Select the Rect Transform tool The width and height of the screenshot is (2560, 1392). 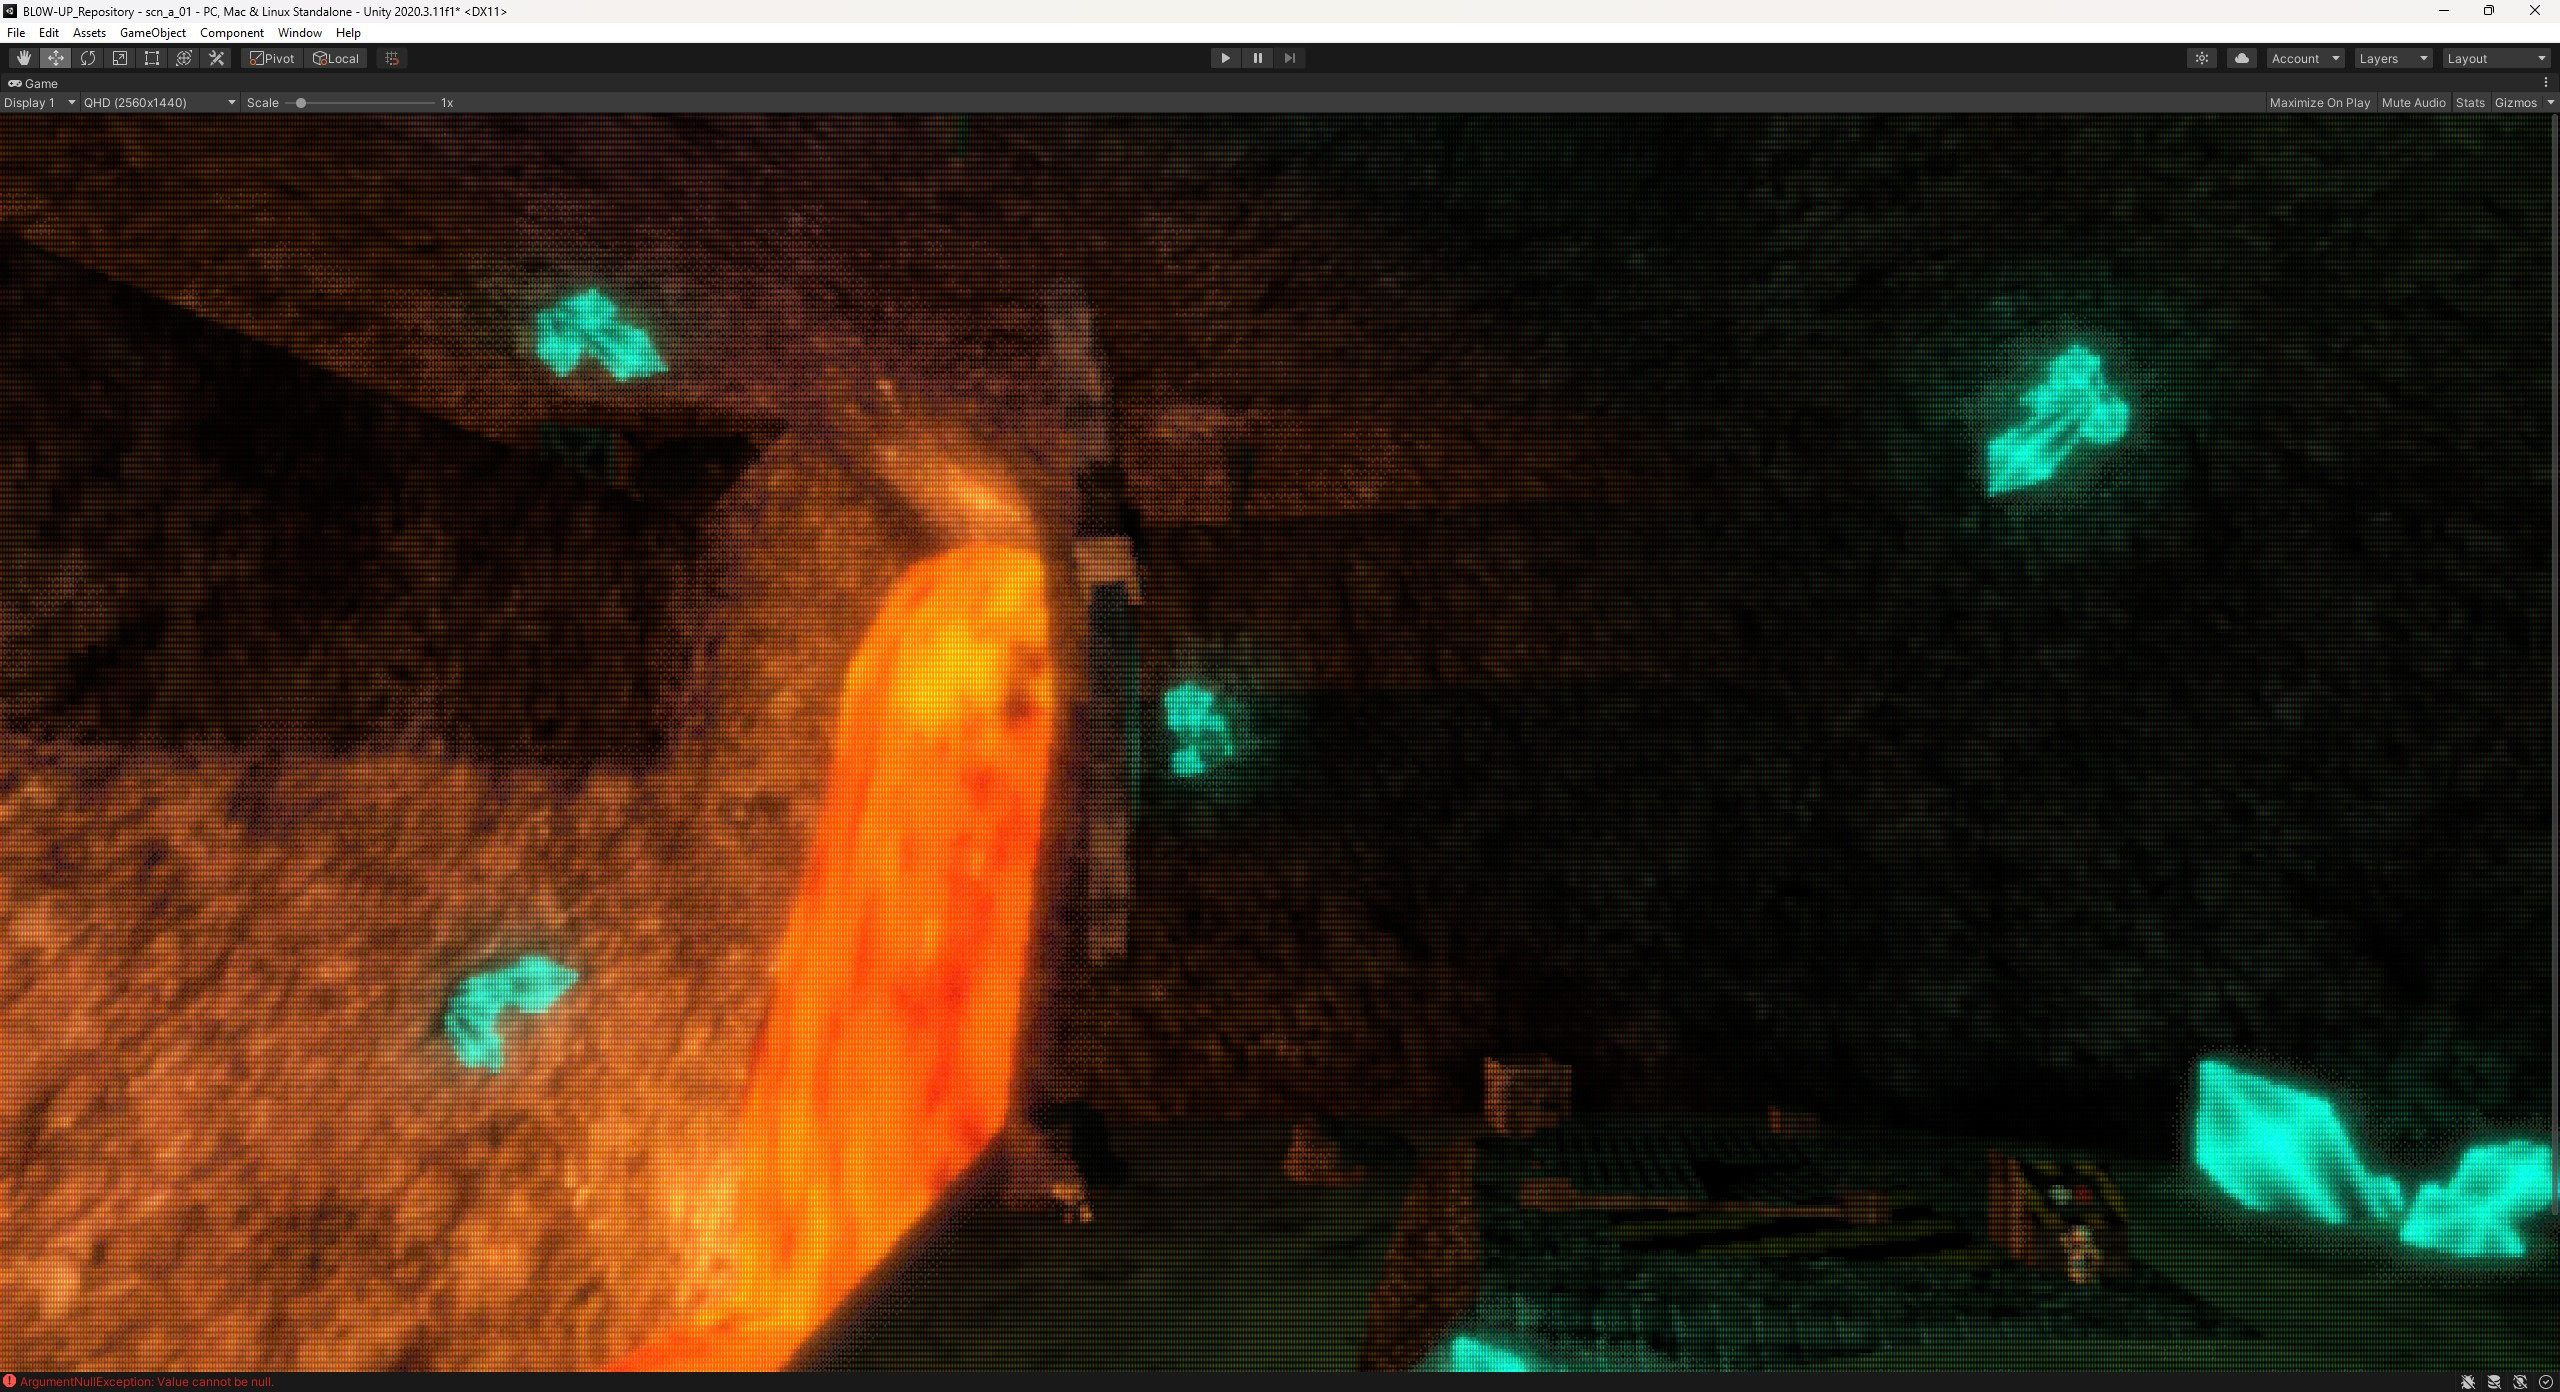(151, 58)
